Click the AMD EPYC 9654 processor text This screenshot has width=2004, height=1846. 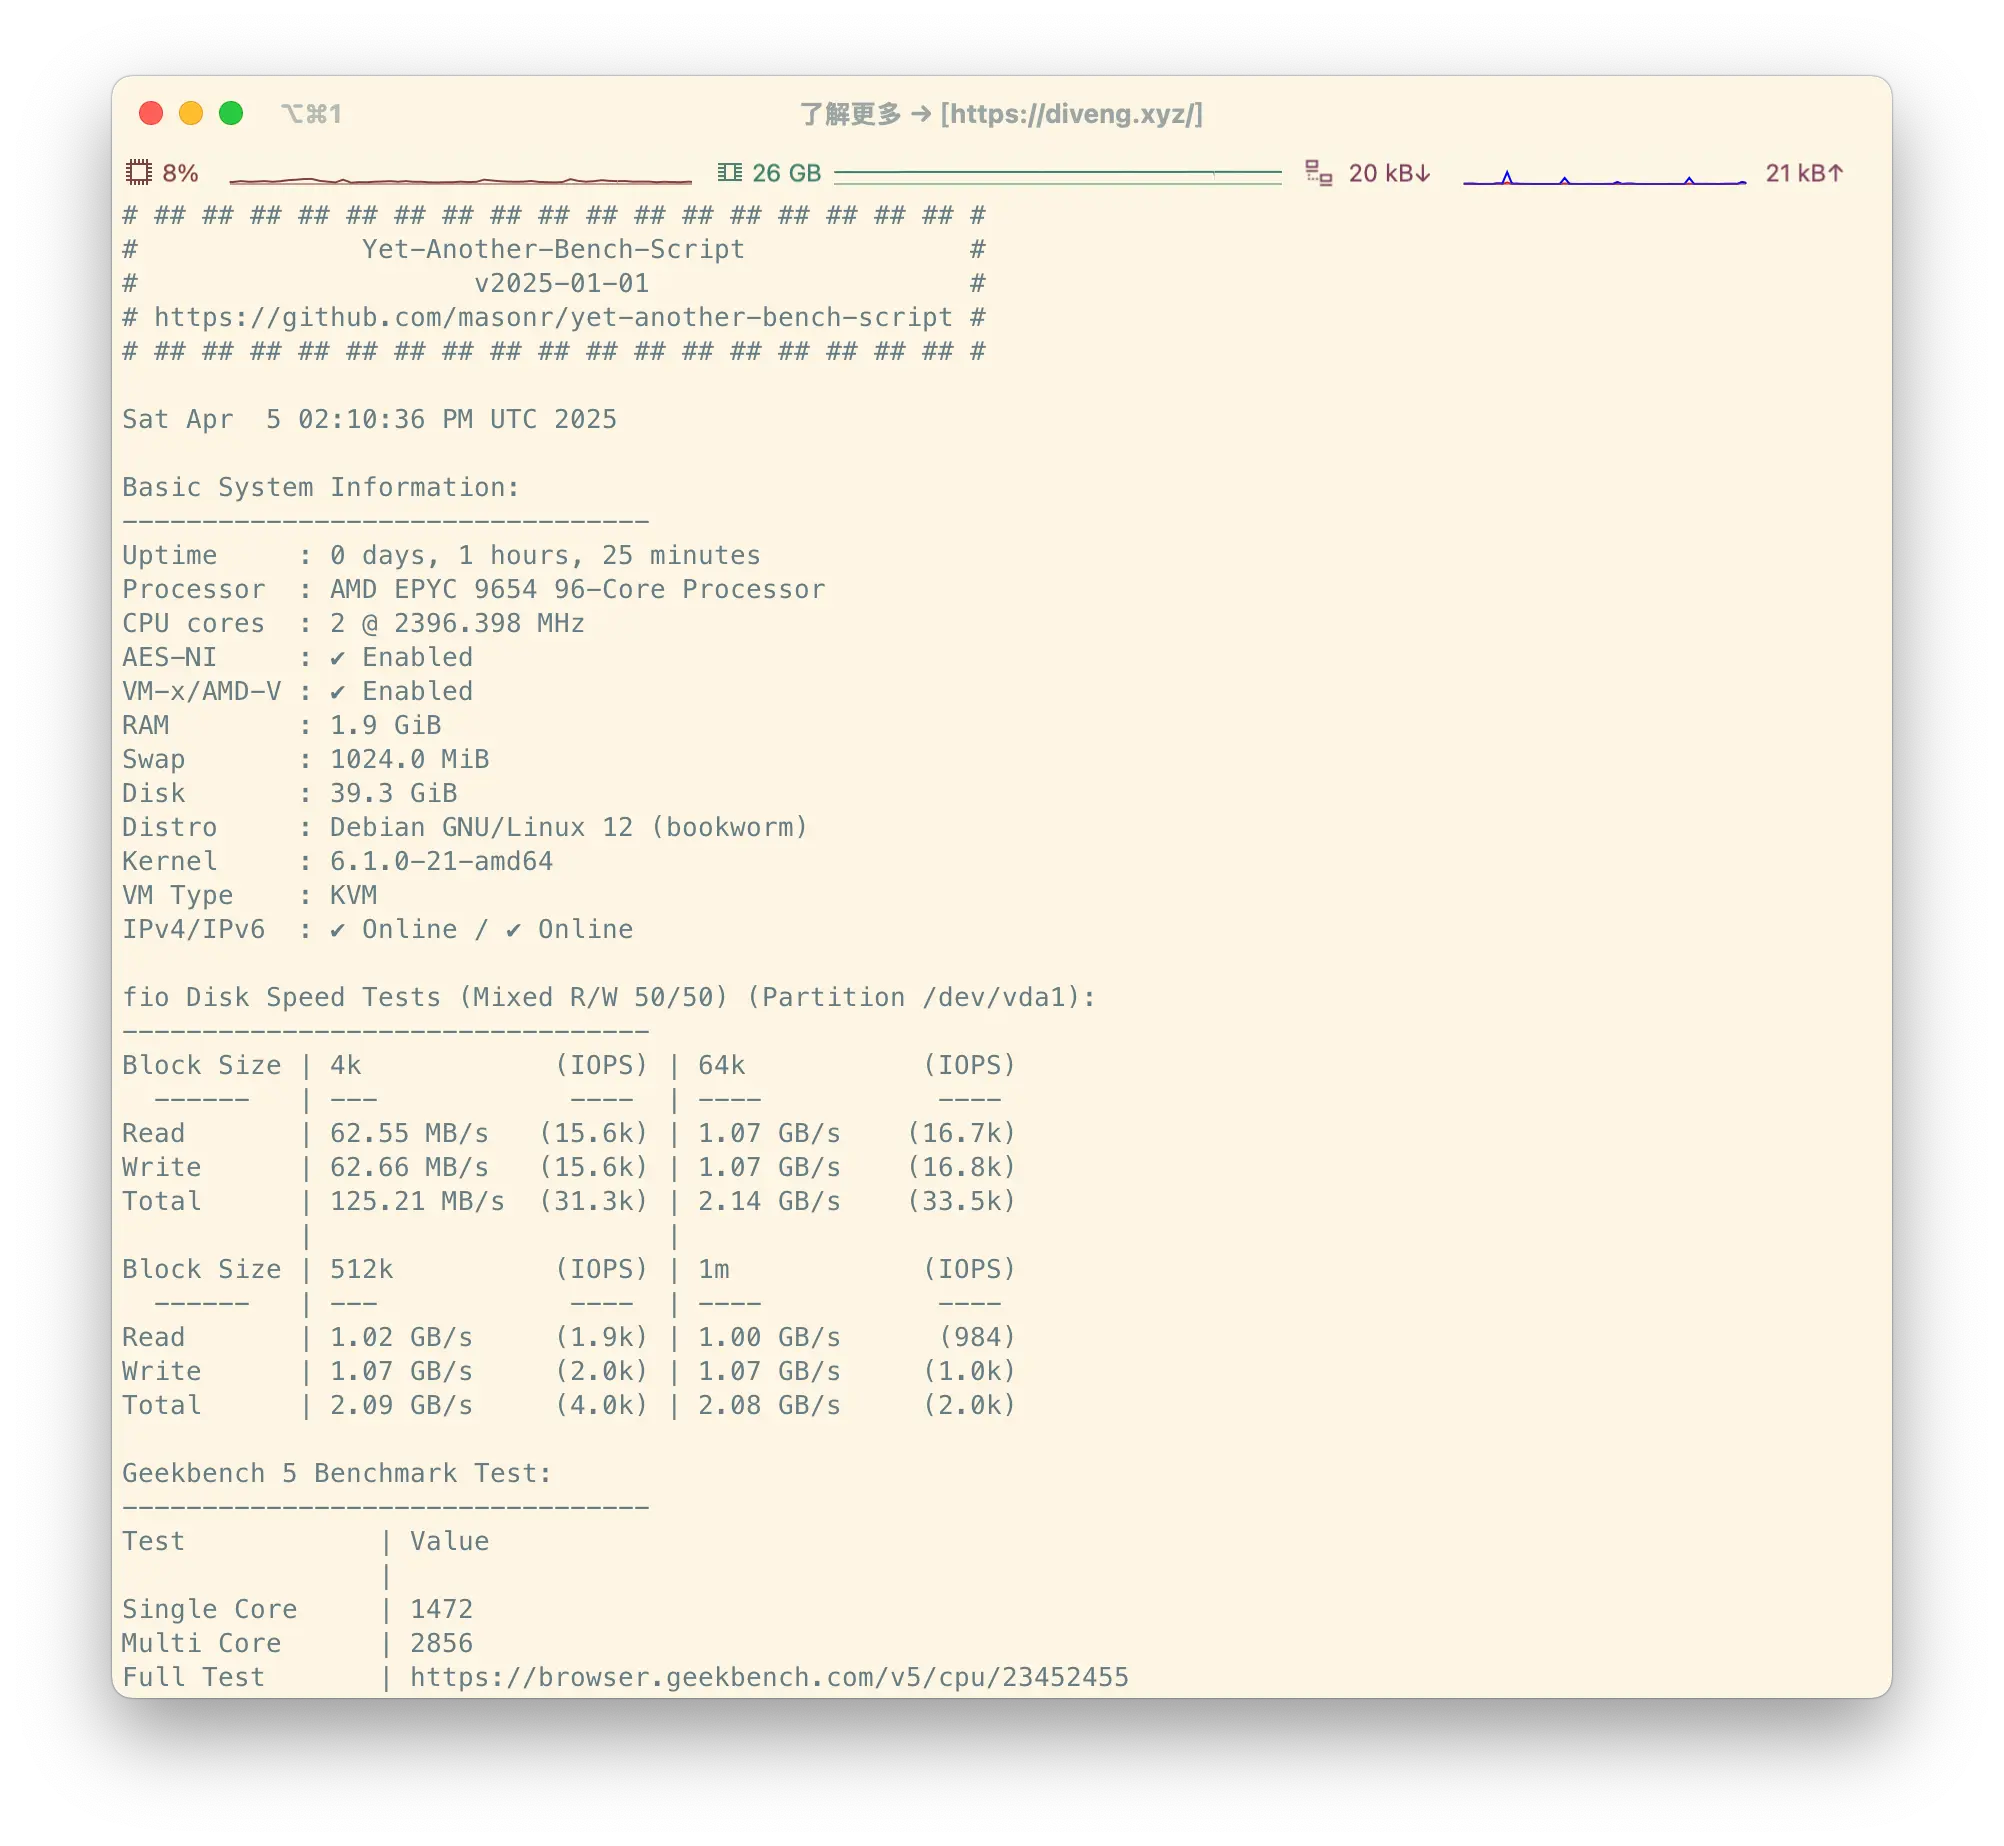coord(578,589)
